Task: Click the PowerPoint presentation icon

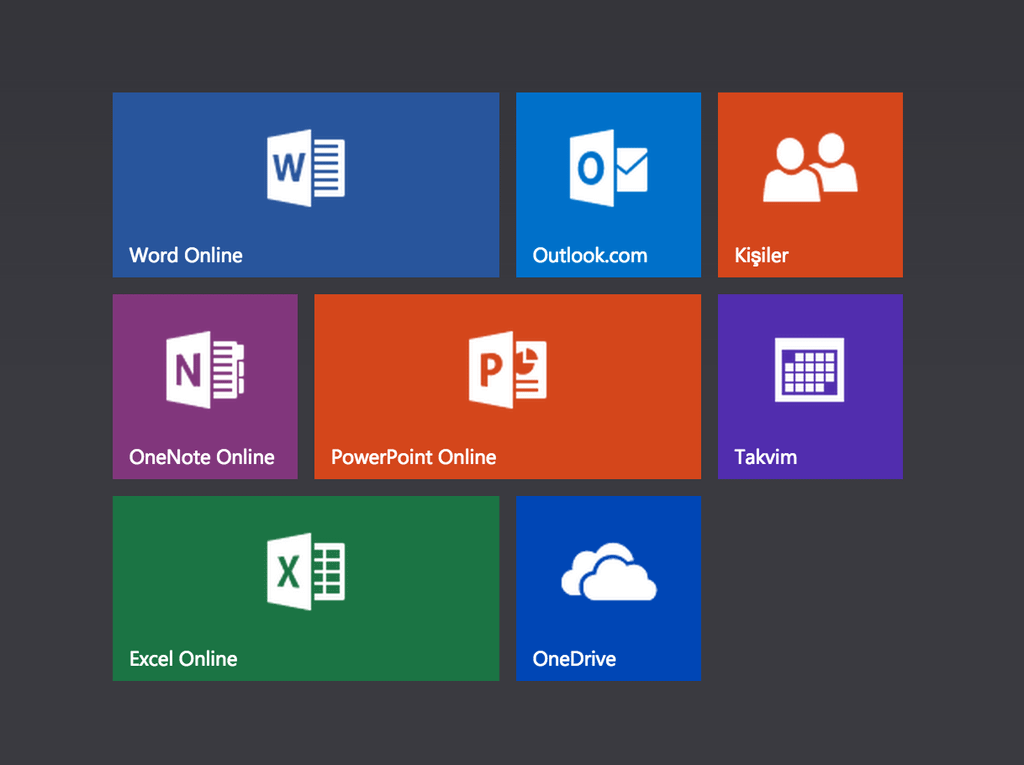Action: (507, 370)
